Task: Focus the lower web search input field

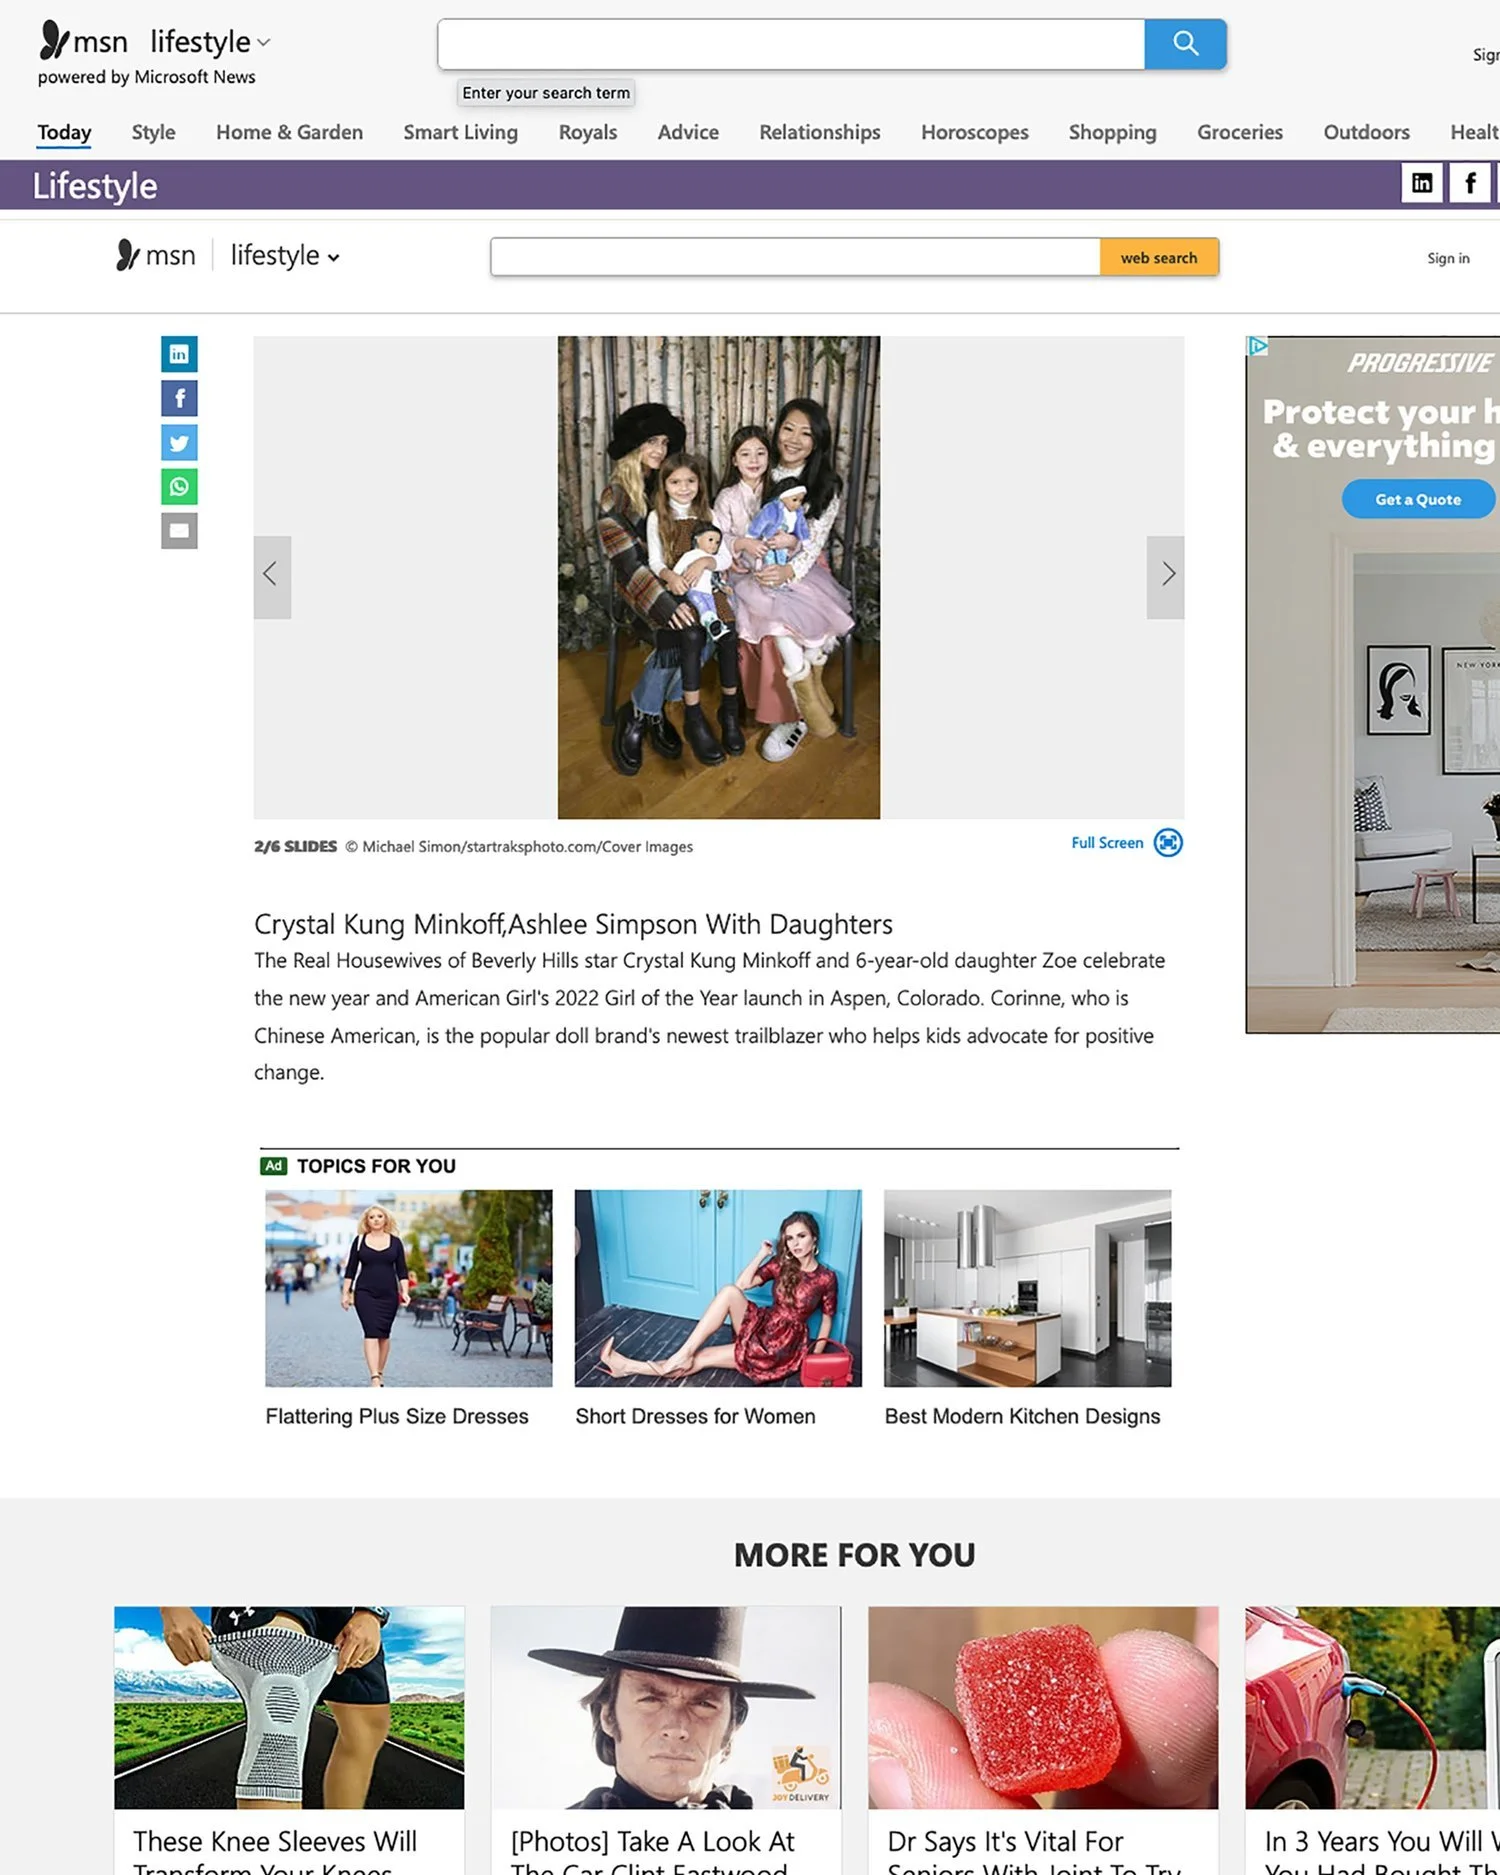Action: tap(796, 257)
